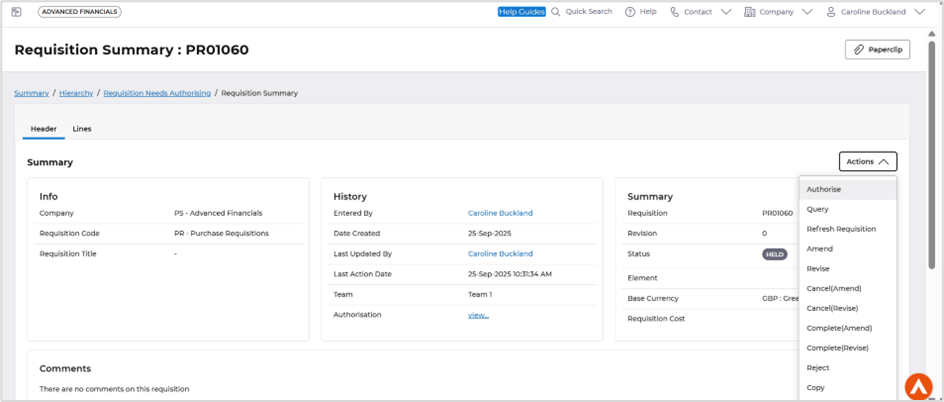Screen dimensions: 944x402
Task: Click the Authorisation View link
Action: [x=478, y=315]
